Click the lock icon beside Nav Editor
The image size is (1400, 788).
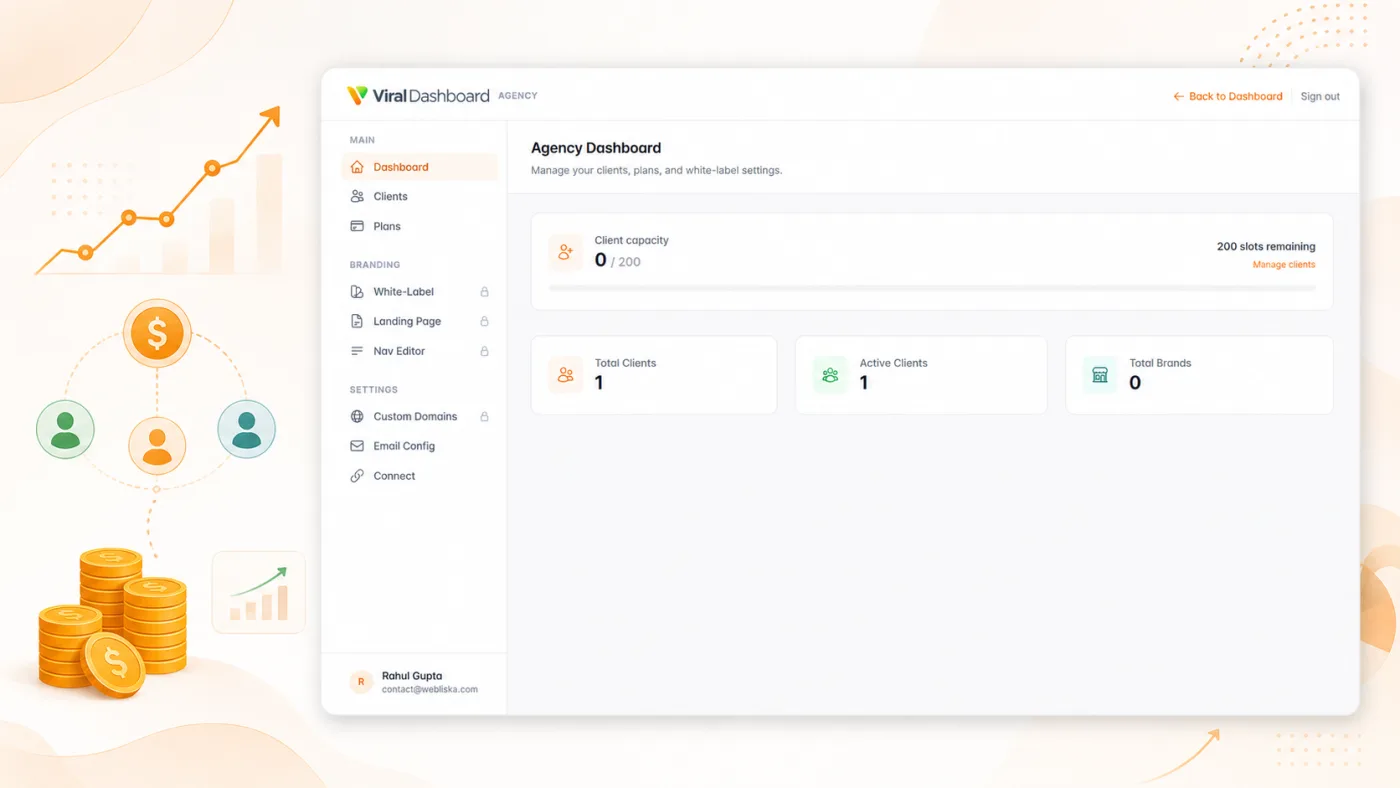click(x=485, y=351)
